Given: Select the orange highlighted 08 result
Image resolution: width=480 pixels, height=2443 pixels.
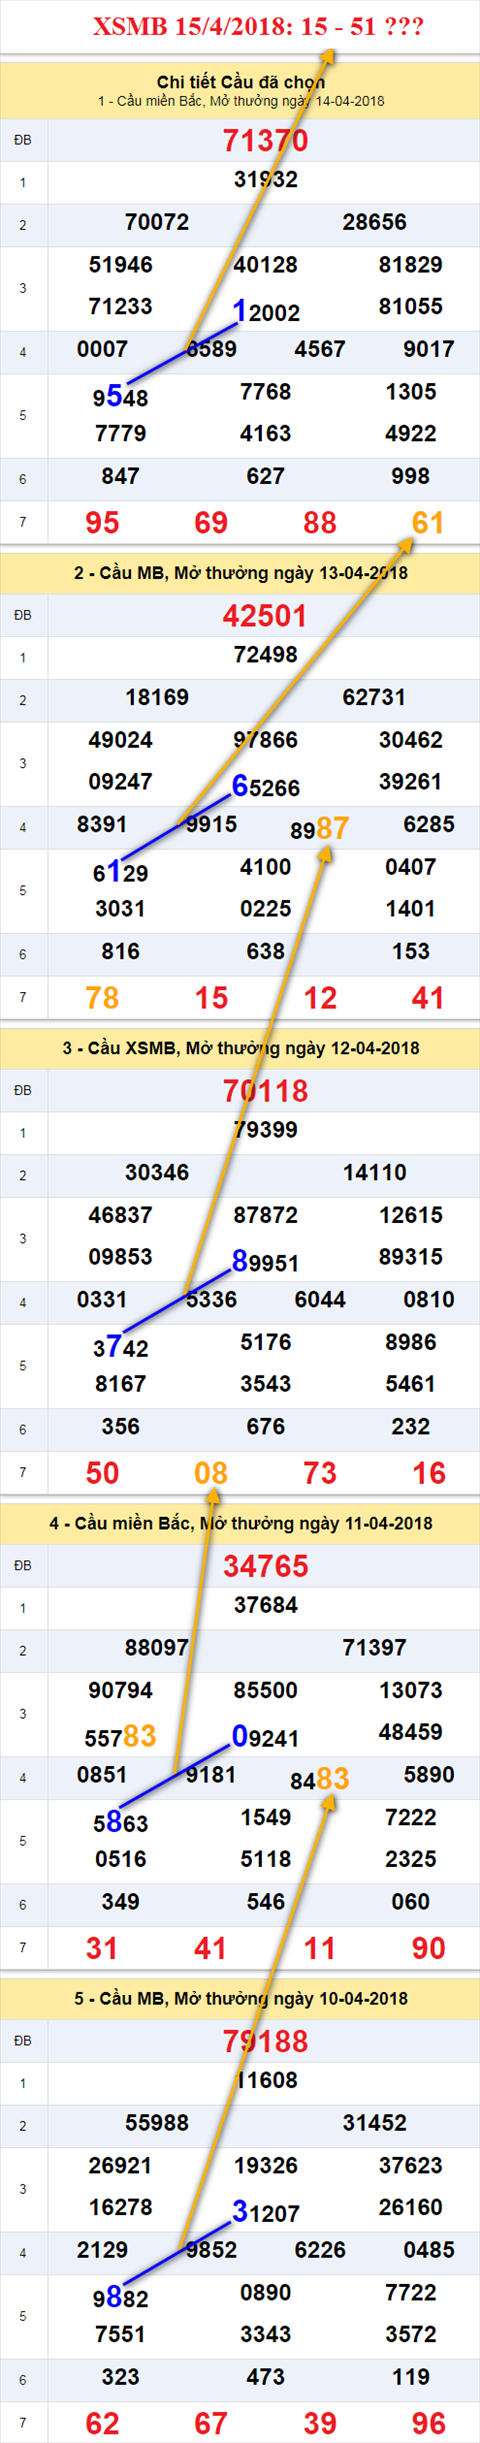Looking at the screenshot, I should point(211,1473).
